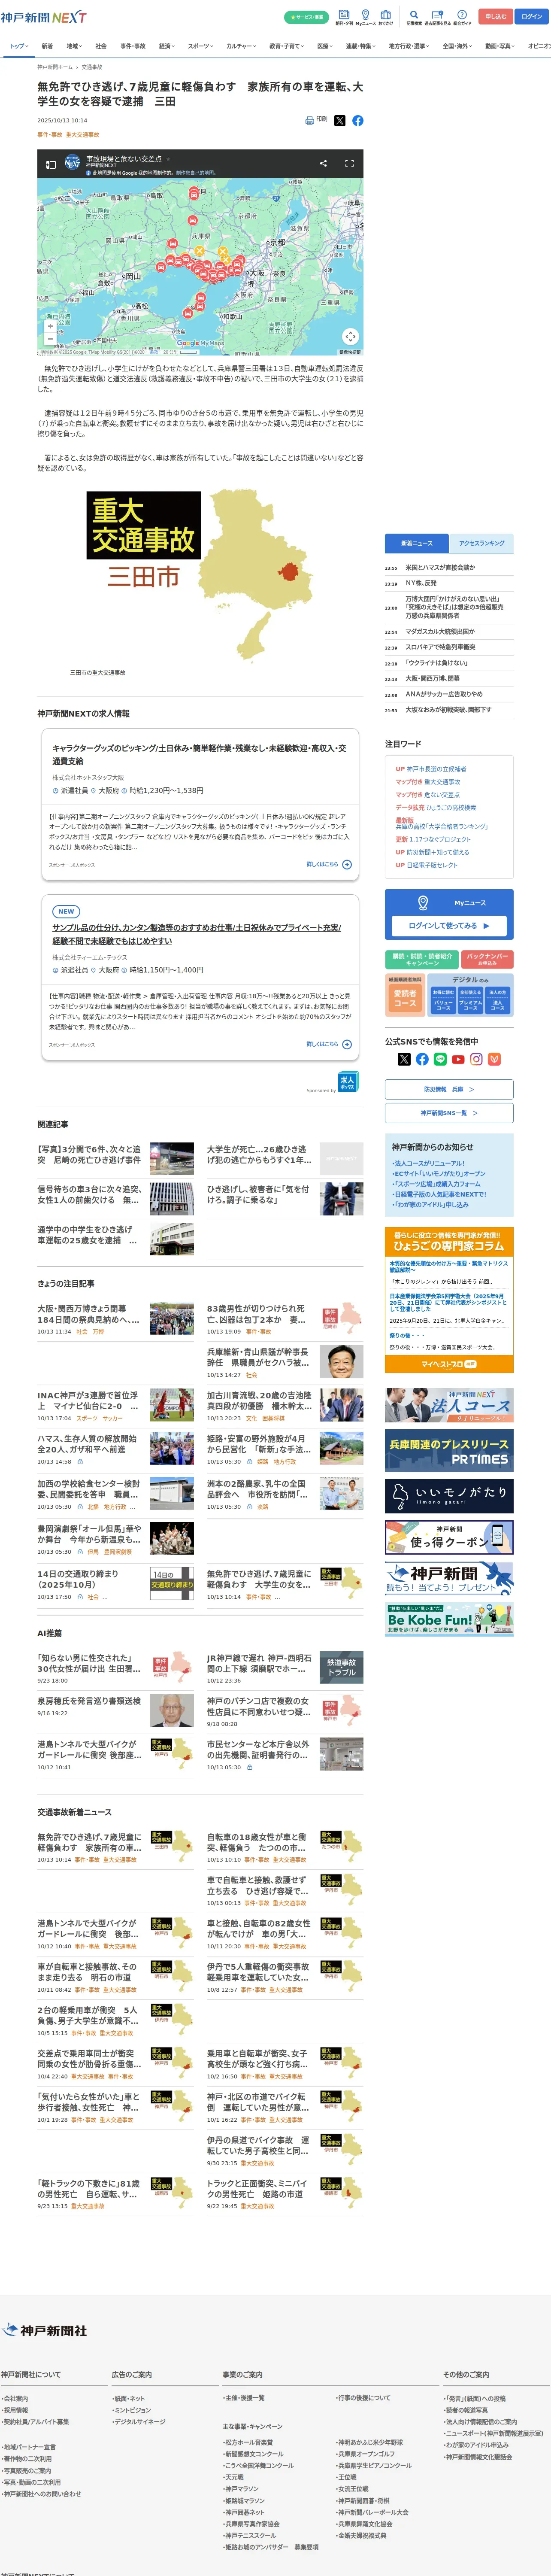Screen dimensions: 551x2576
Task: Zoom out on the embedded map
Action: (50, 339)
